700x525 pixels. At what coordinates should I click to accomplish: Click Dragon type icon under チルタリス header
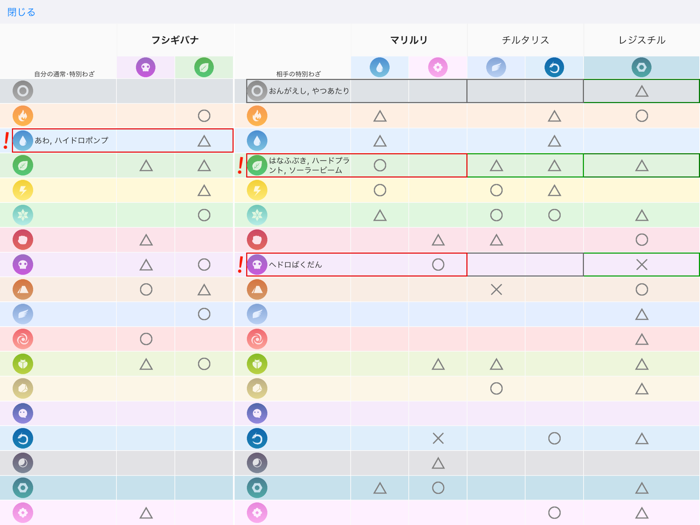(554, 67)
